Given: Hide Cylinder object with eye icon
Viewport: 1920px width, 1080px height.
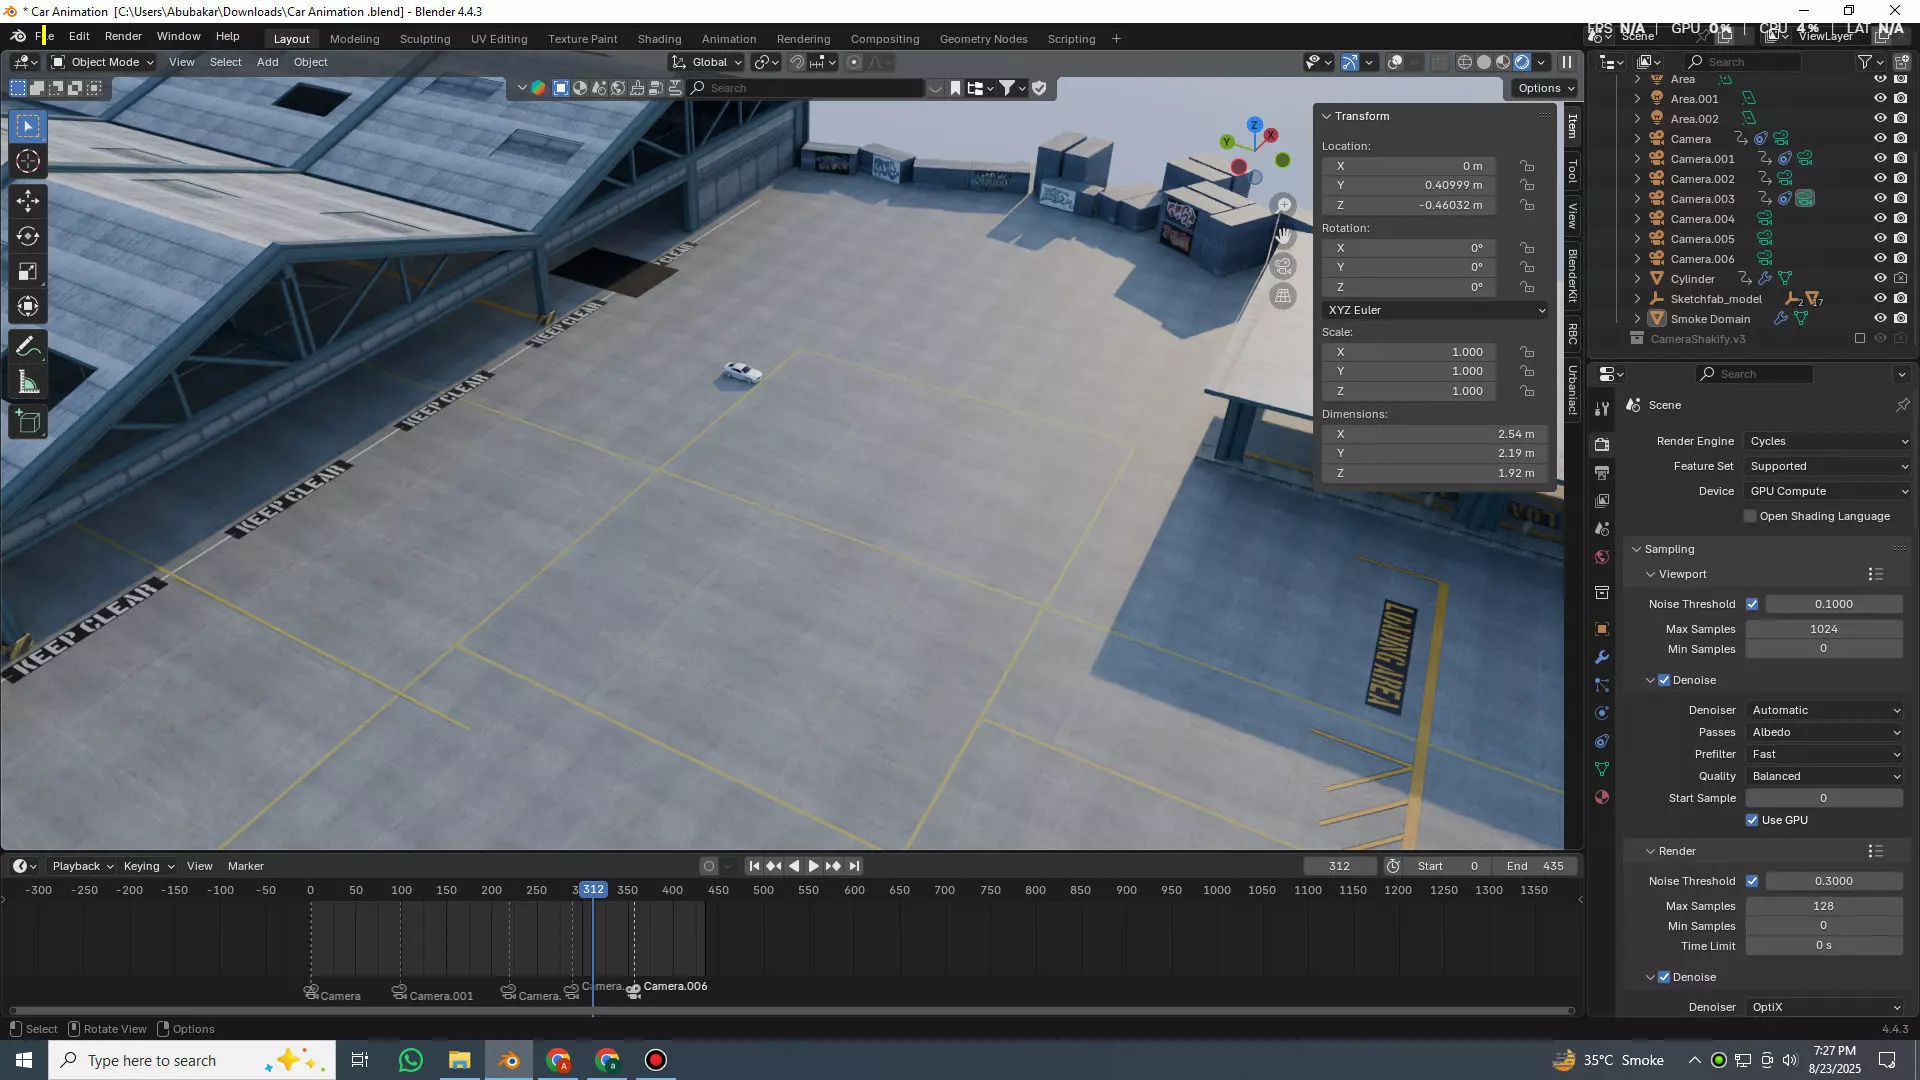Looking at the screenshot, I should [x=1880, y=279].
